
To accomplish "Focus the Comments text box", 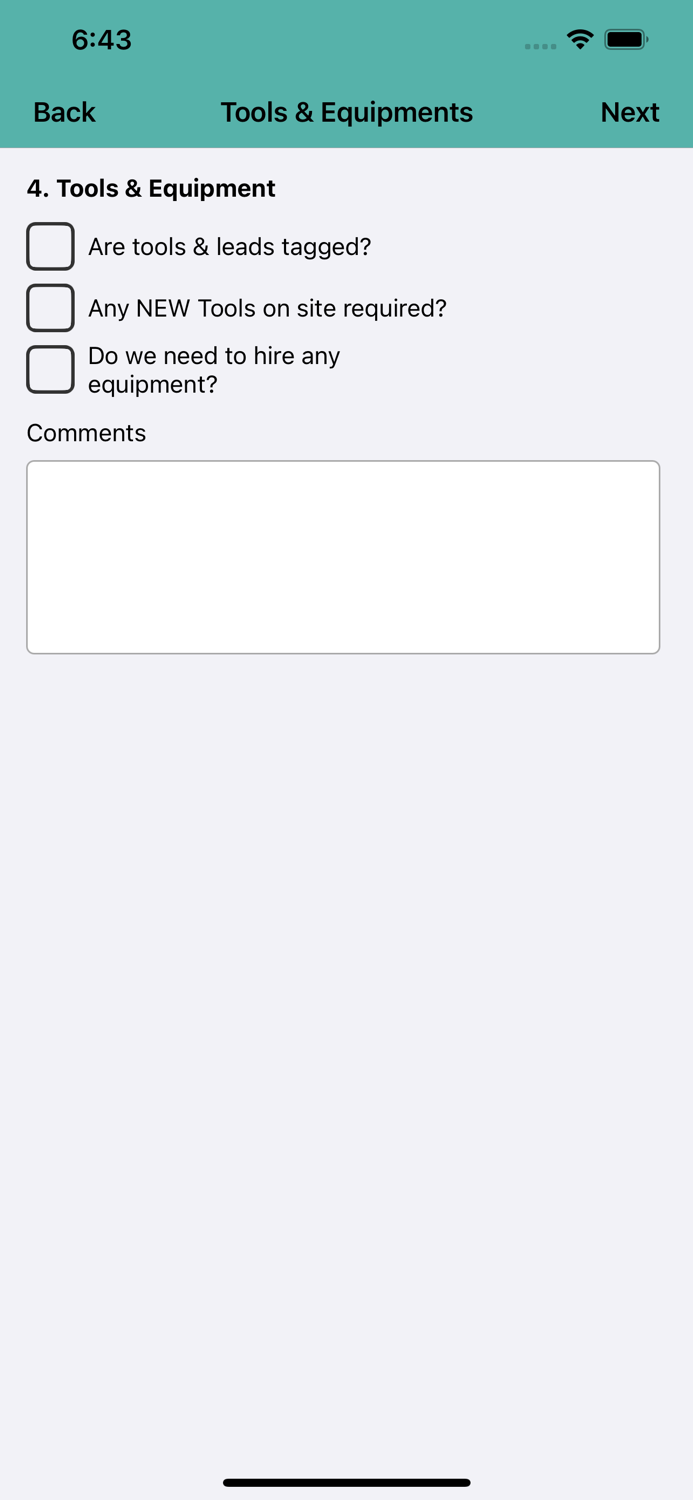I will click(343, 557).
